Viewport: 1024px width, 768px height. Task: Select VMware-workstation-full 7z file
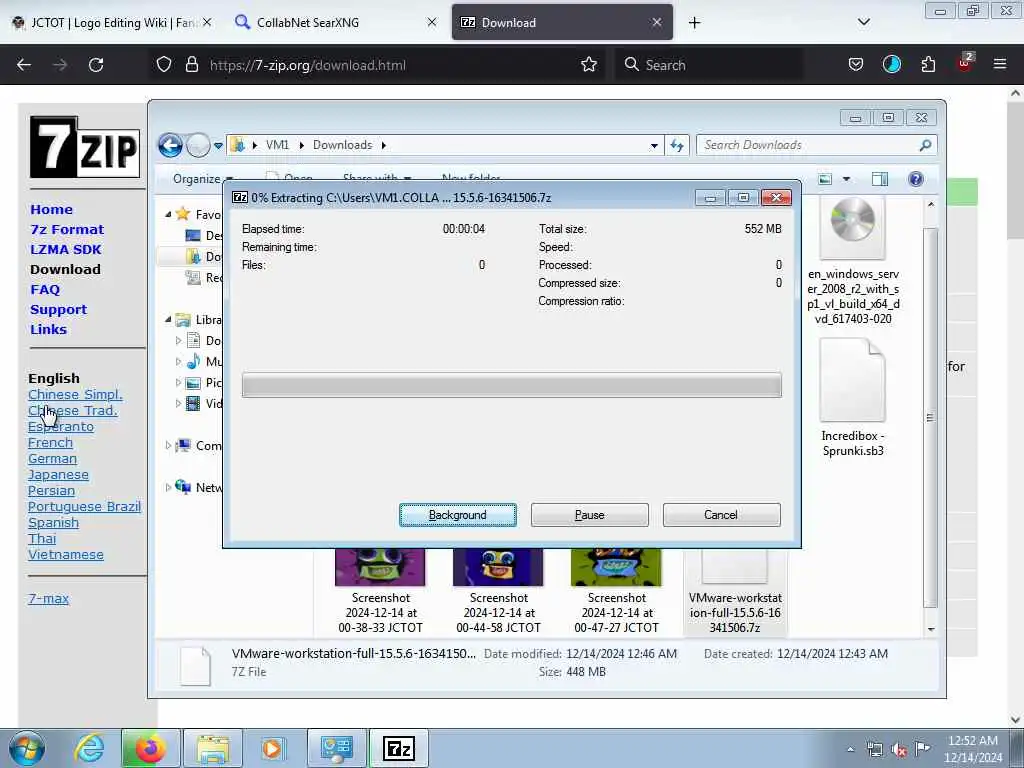pos(735,592)
